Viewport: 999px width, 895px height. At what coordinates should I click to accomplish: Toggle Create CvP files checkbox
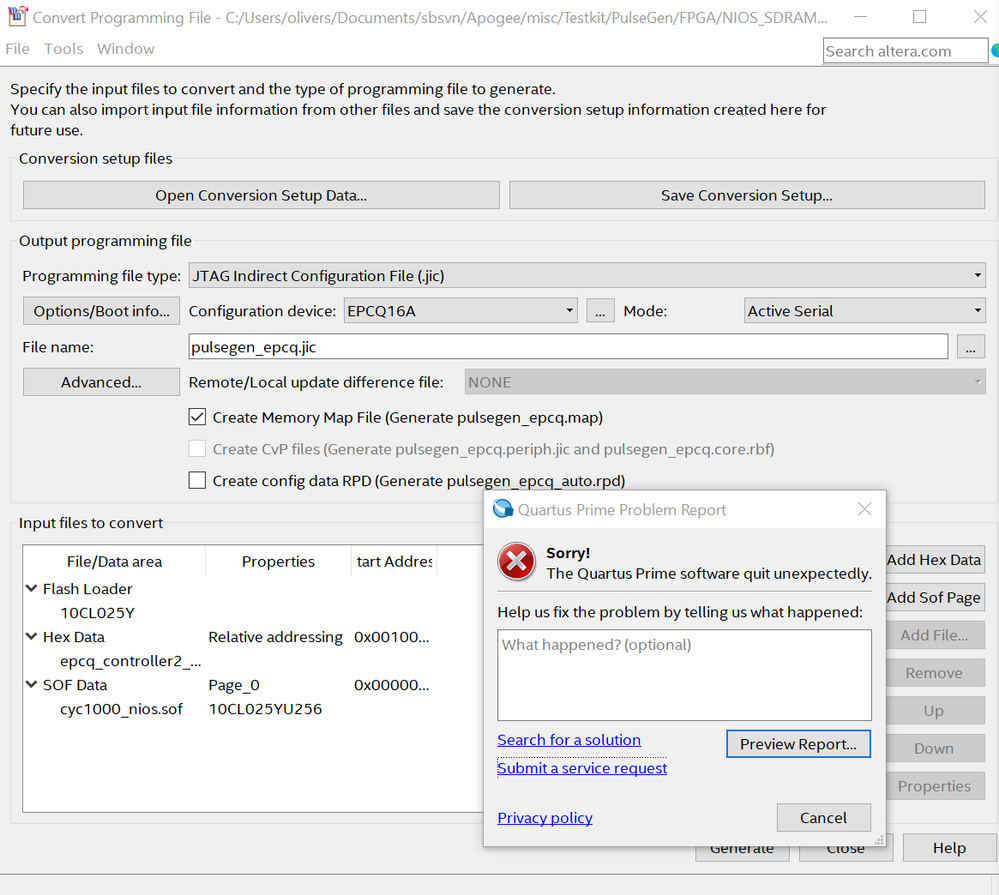pos(198,449)
